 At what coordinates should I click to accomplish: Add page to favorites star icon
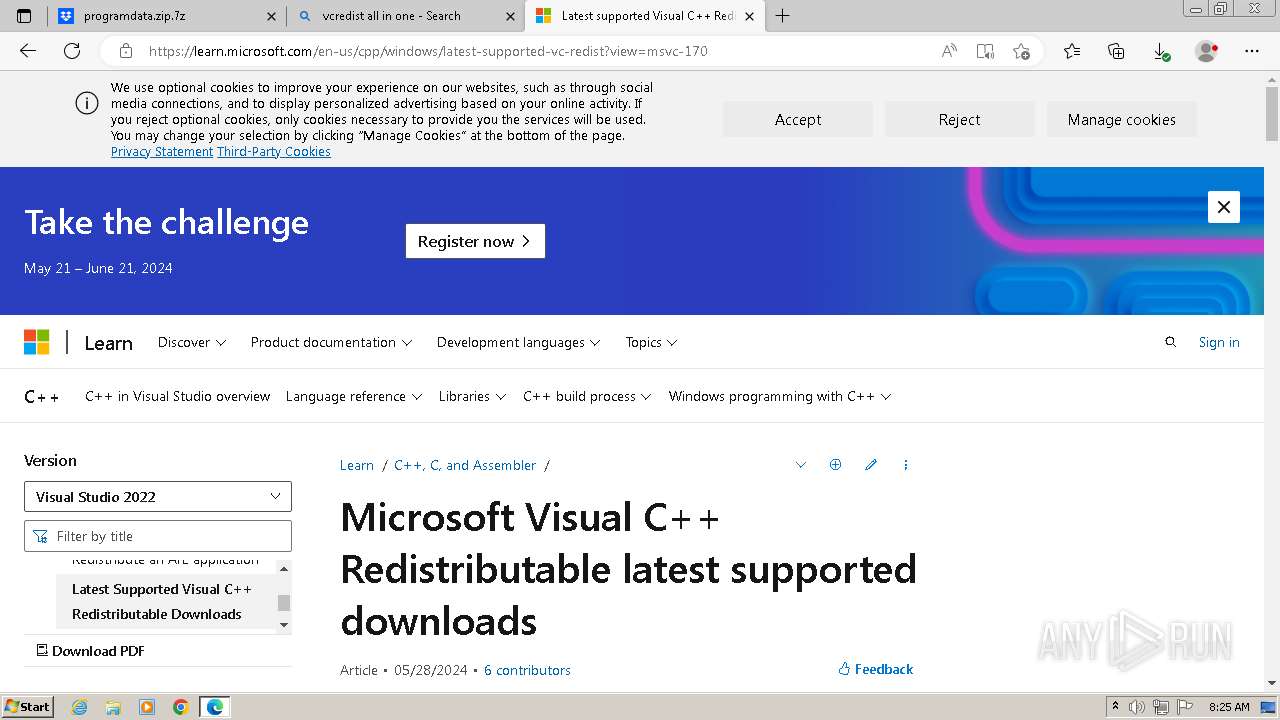tap(1021, 51)
